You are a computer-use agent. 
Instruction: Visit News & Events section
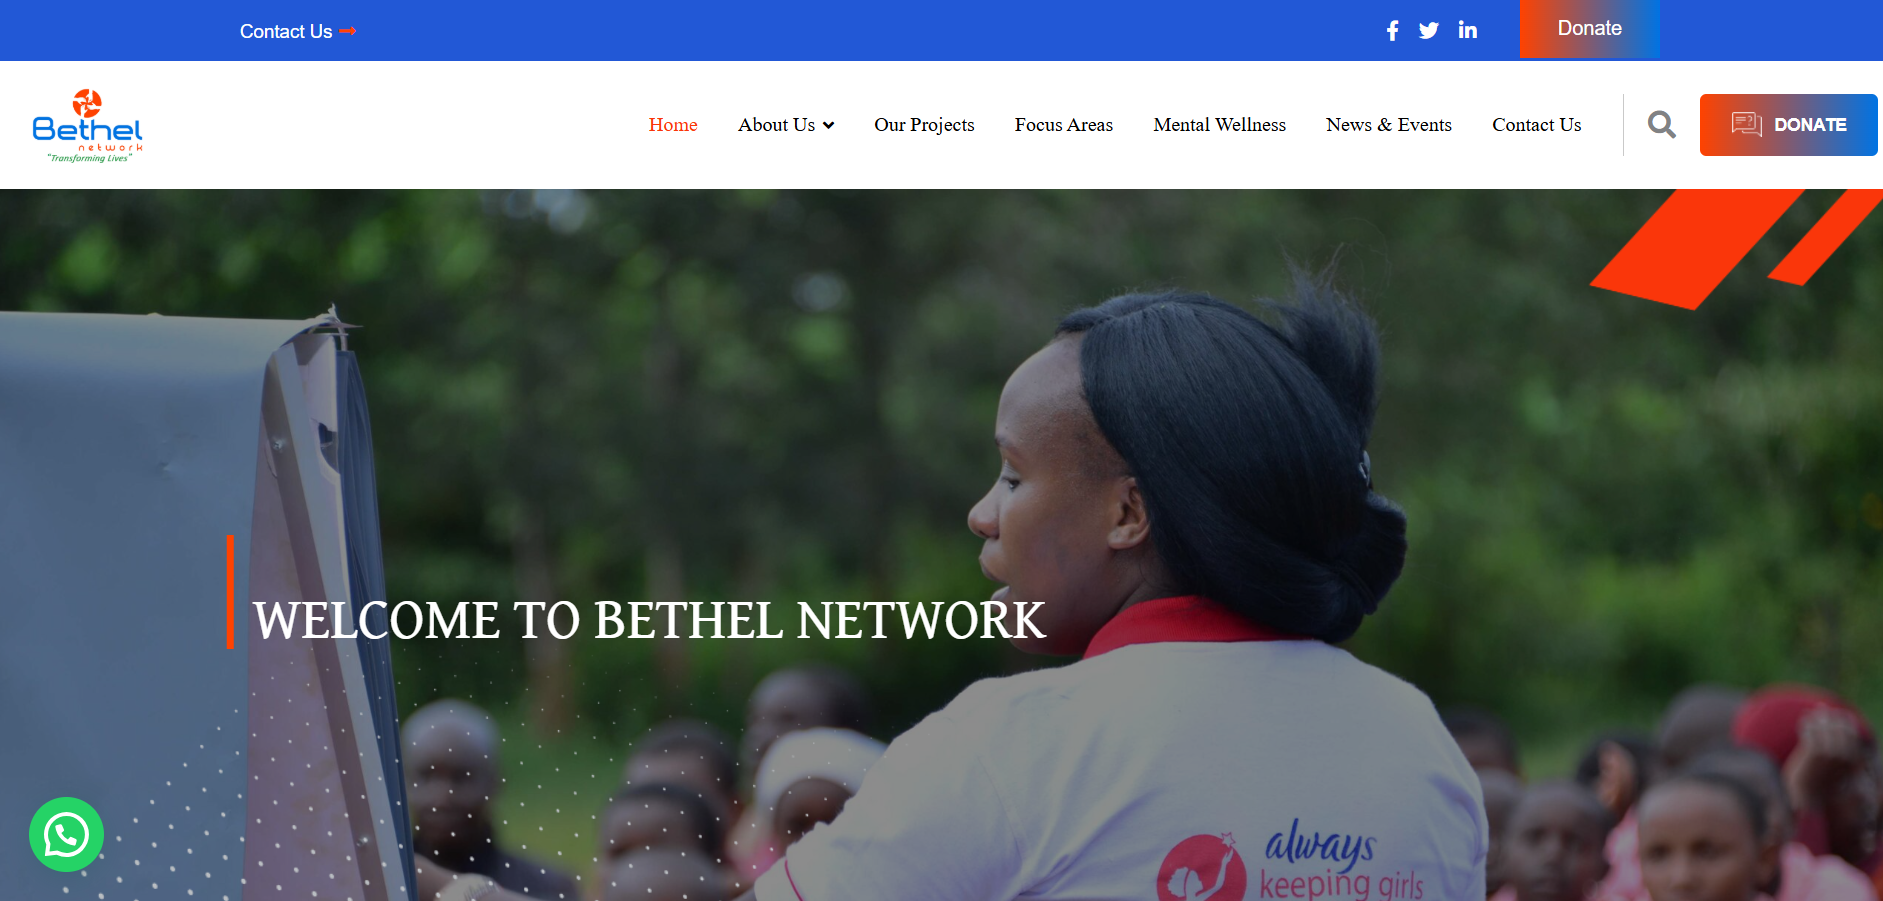[x=1389, y=125]
